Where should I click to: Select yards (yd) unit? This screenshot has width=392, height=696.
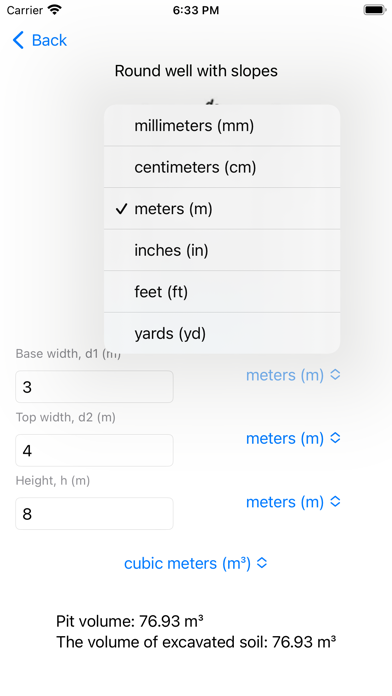coord(222,333)
